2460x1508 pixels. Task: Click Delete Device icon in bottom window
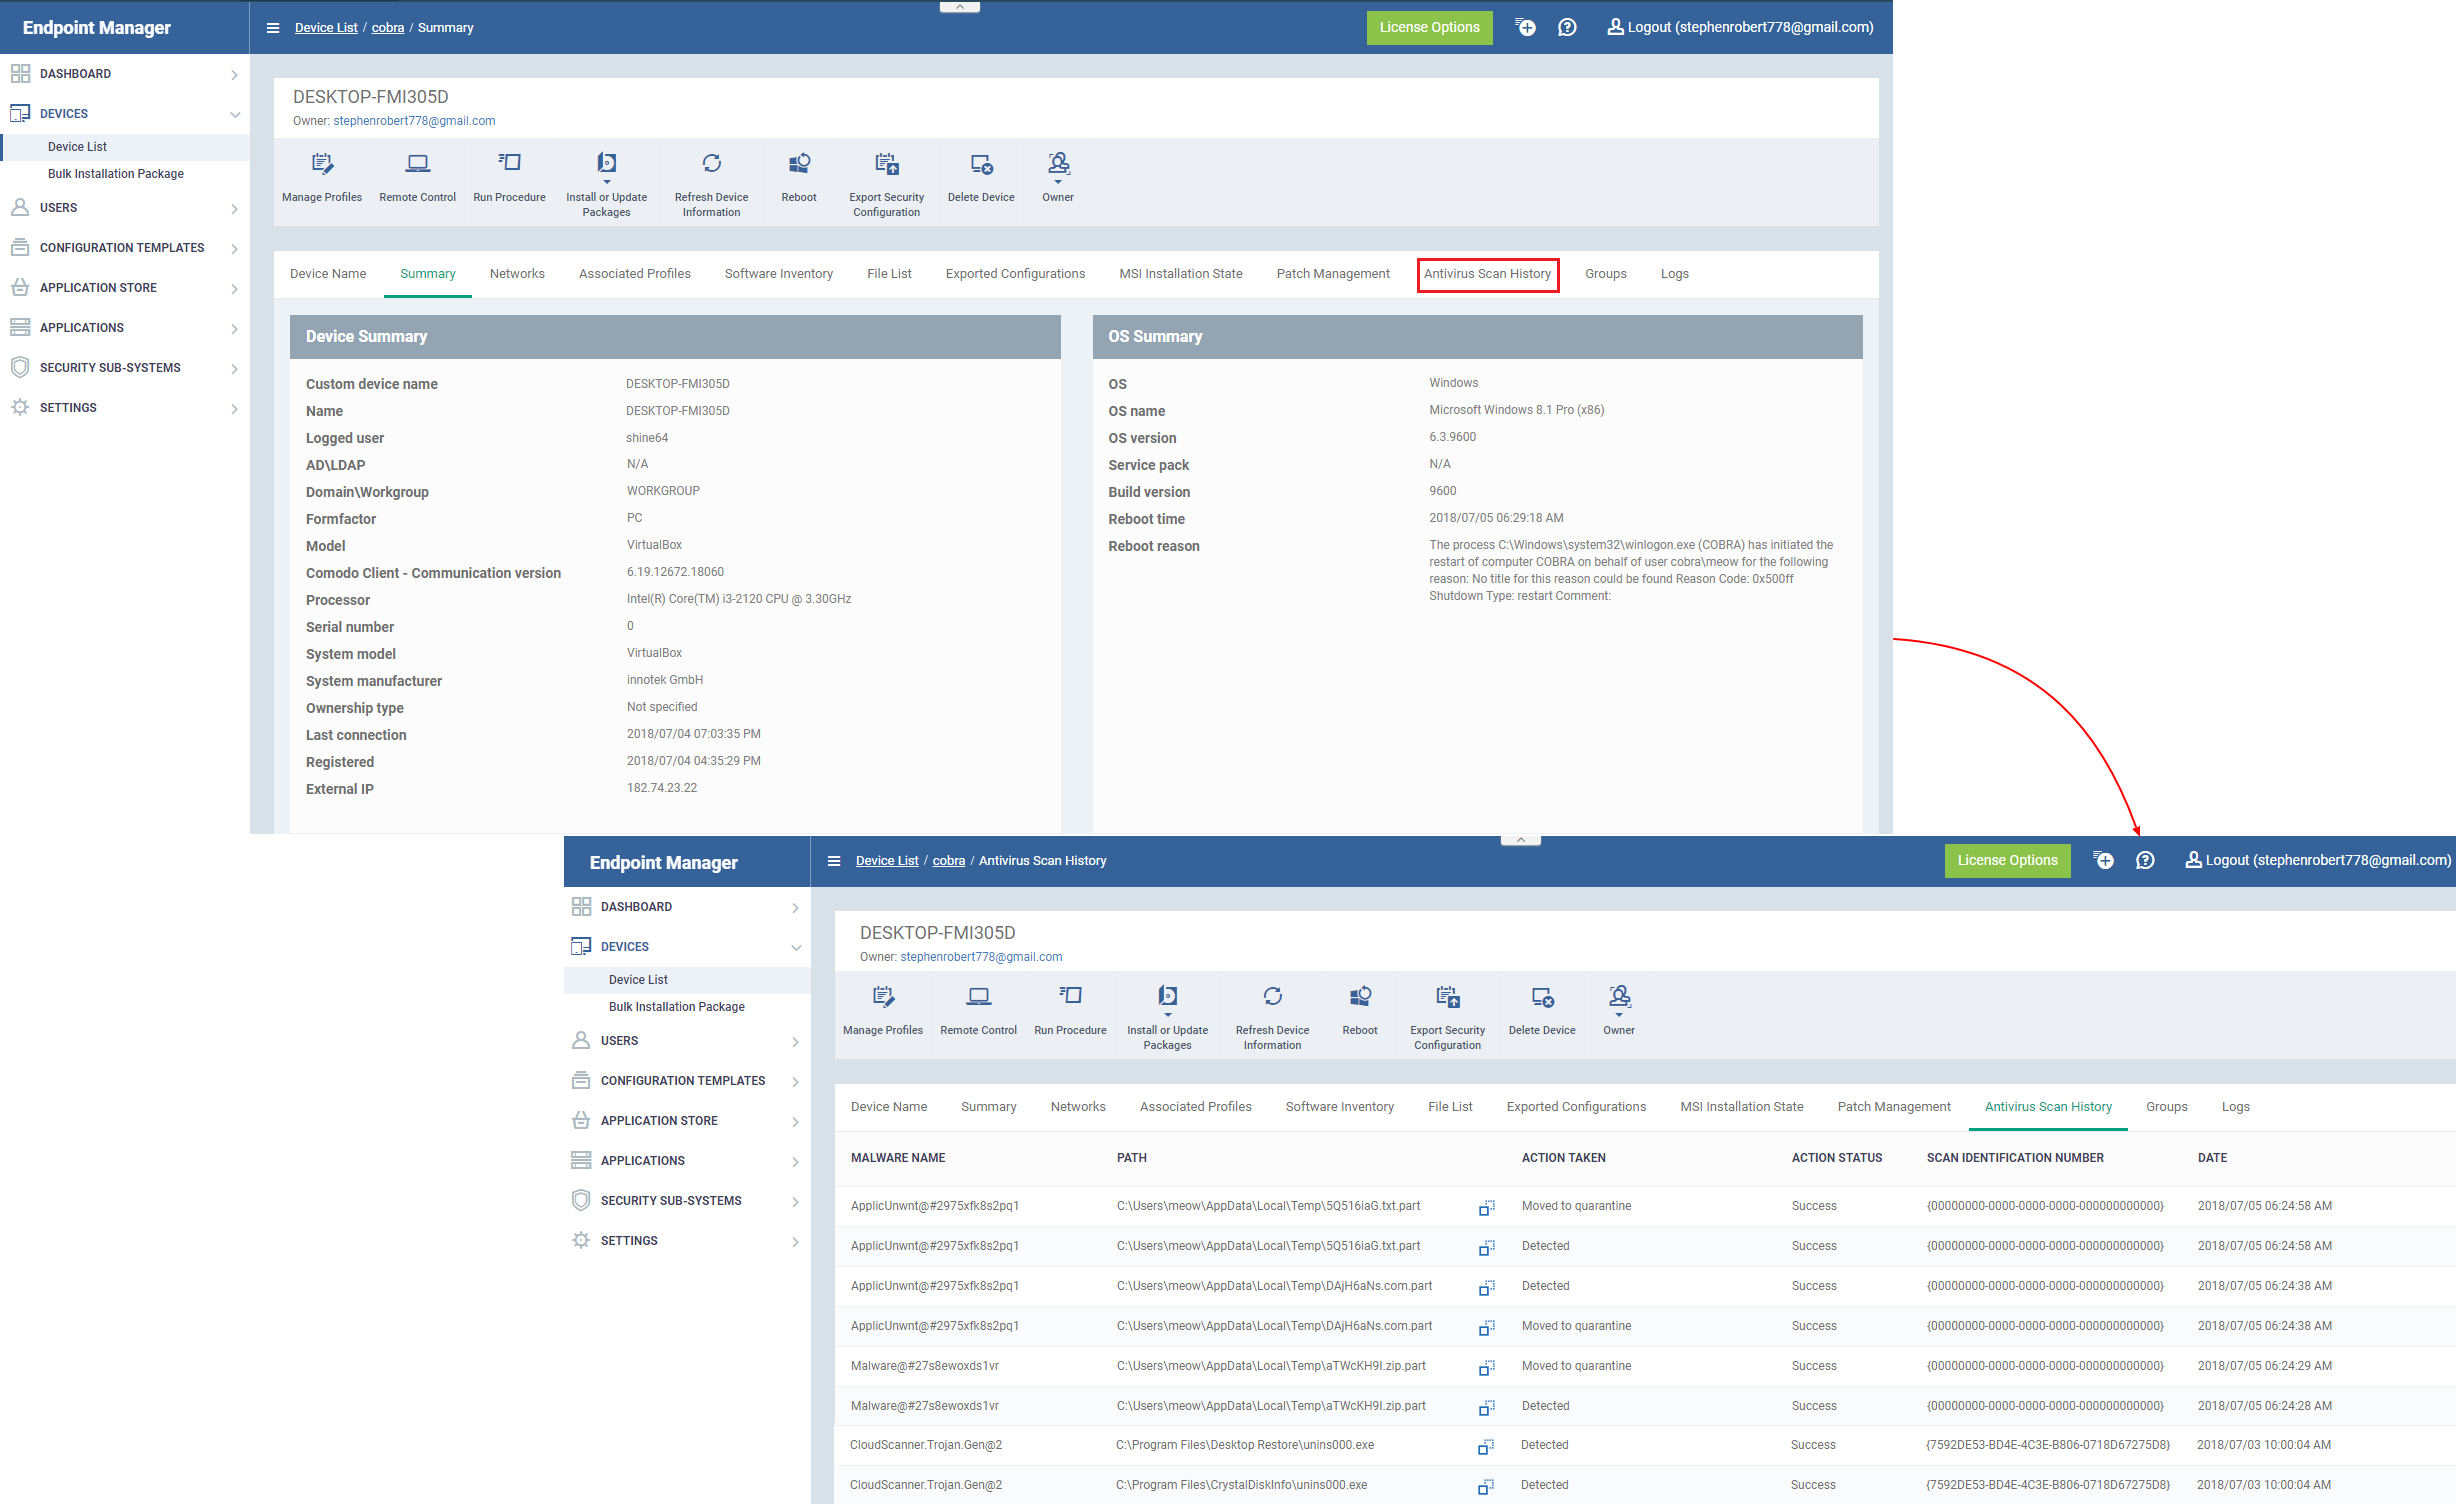click(1543, 997)
